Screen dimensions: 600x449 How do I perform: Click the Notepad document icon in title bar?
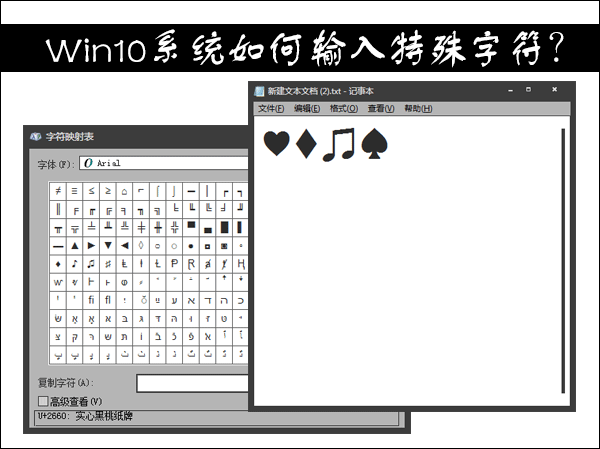[x=259, y=91]
